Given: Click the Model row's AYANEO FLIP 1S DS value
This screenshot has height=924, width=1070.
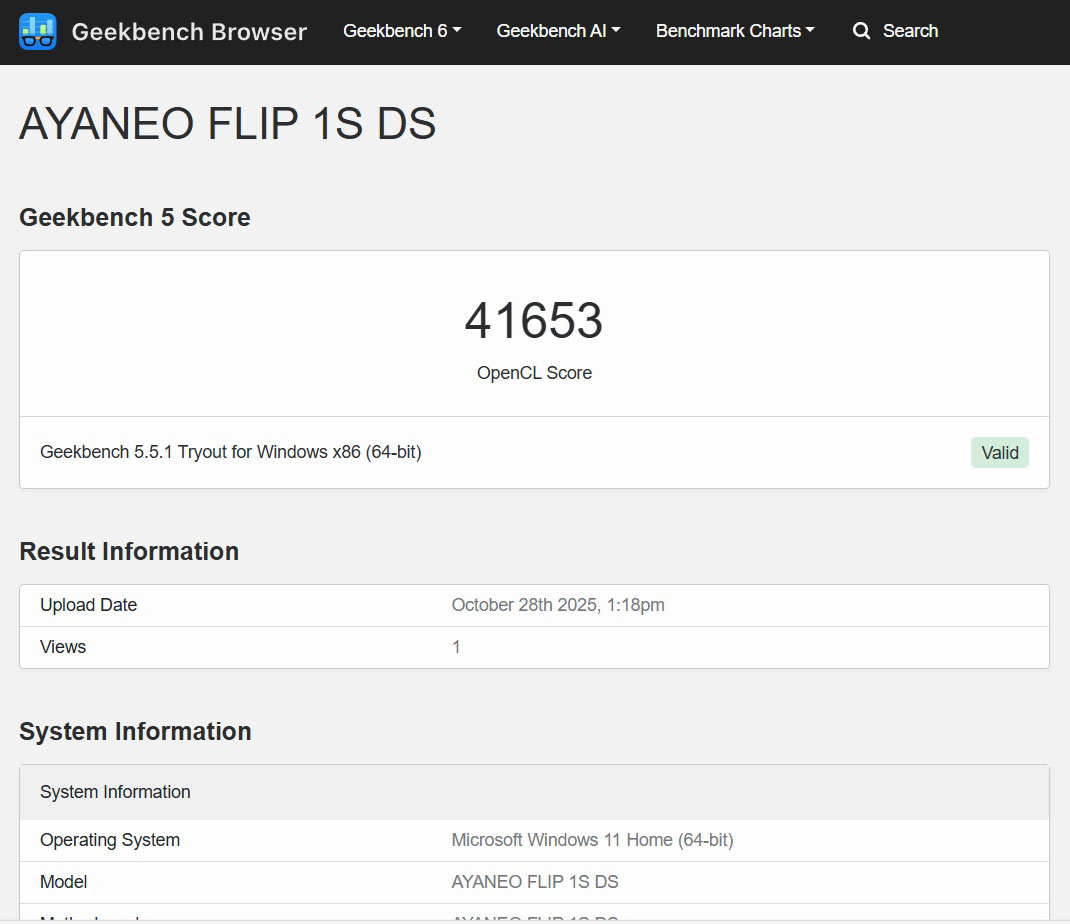Looking at the screenshot, I should coord(535,882).
